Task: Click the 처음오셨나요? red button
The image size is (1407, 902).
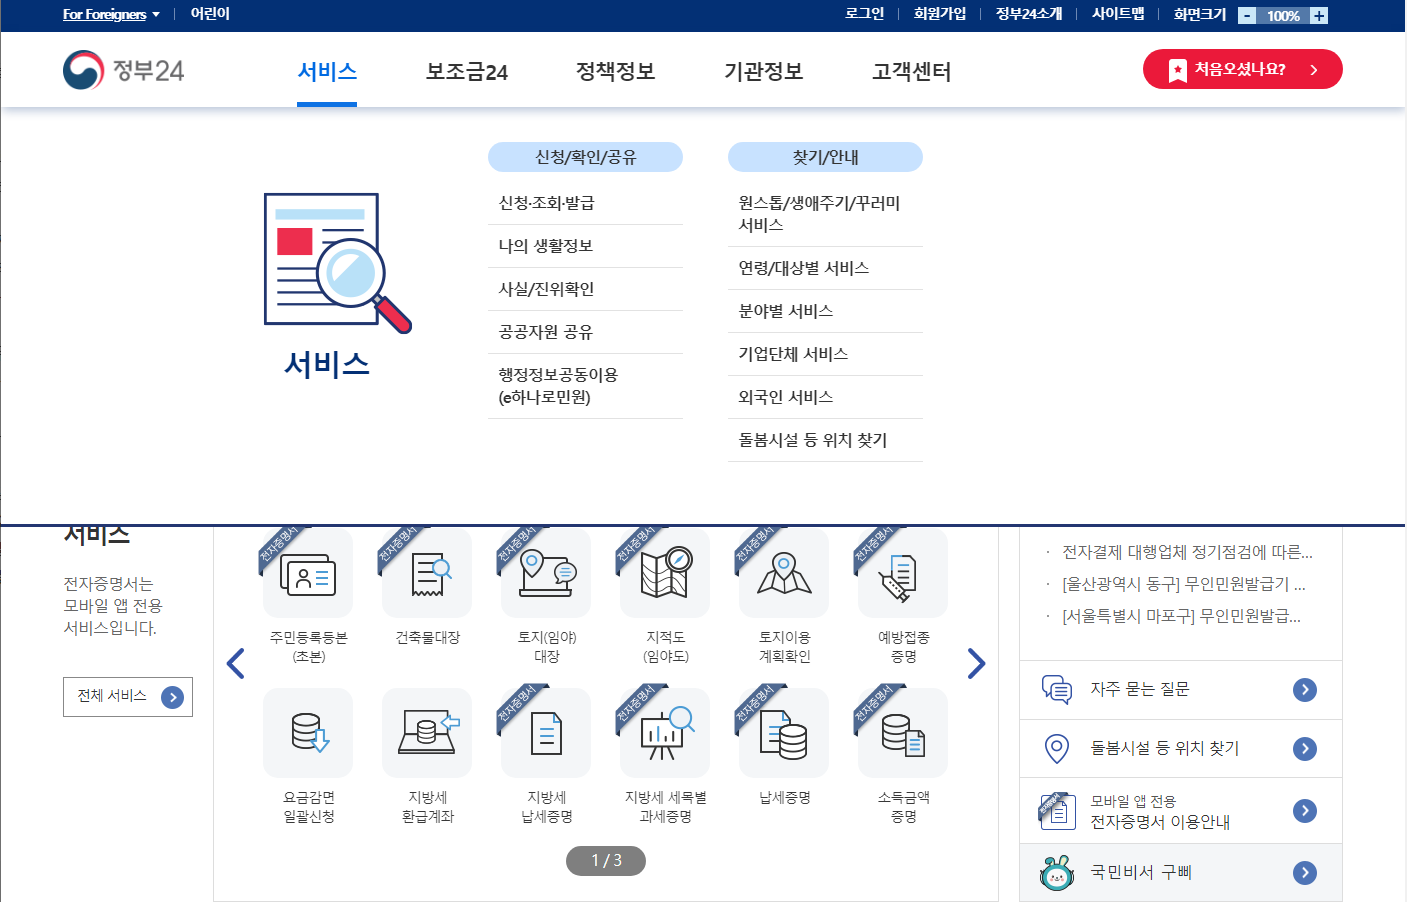Action: [1242, 69]
